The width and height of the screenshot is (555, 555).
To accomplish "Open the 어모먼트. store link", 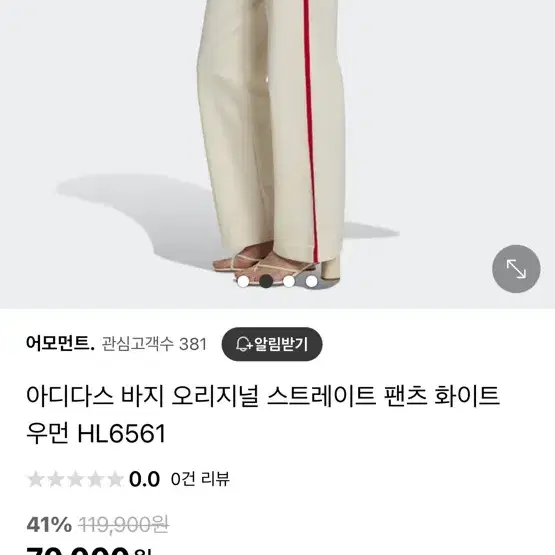I will pos(60,343).
